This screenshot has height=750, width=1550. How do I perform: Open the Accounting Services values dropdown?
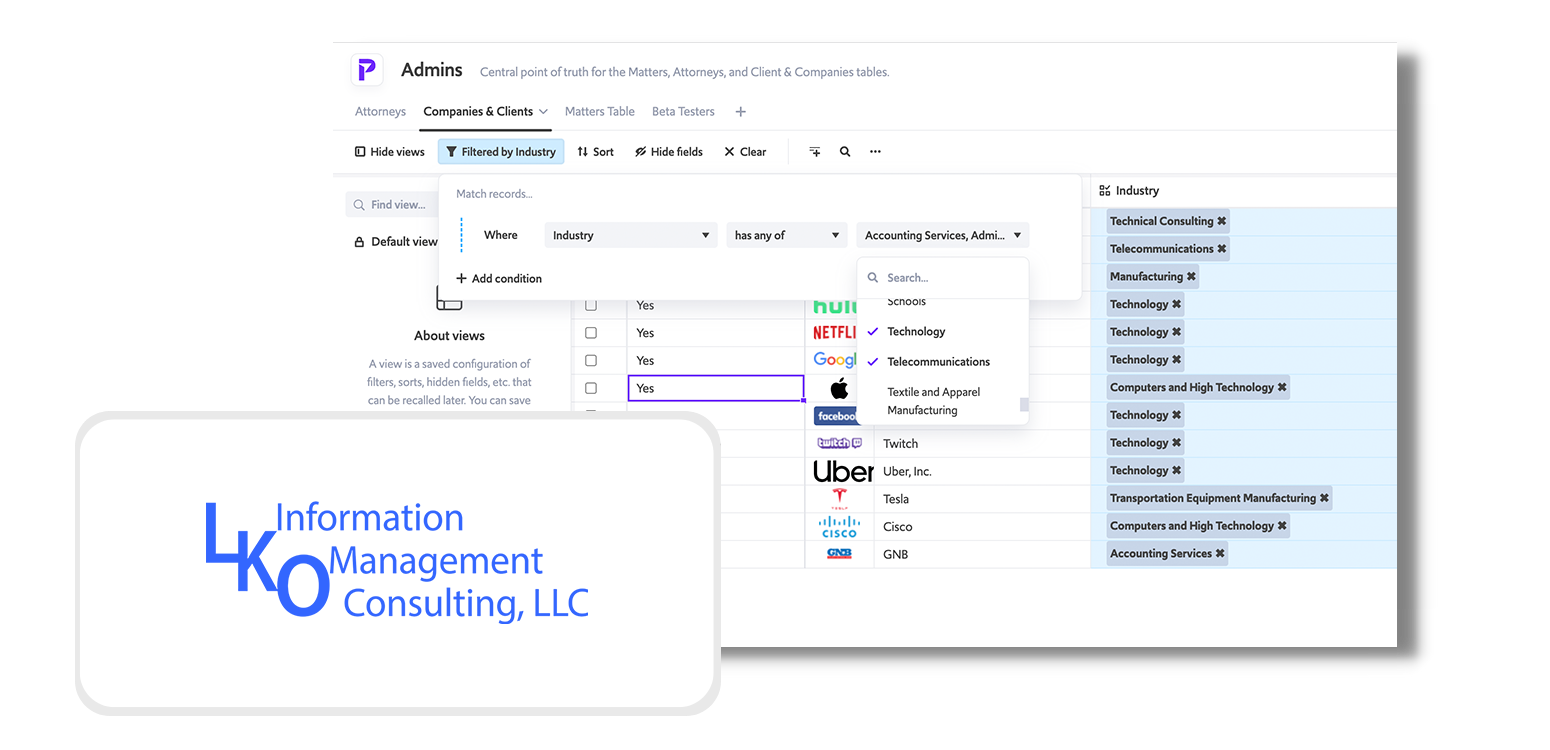pos(943,235)
